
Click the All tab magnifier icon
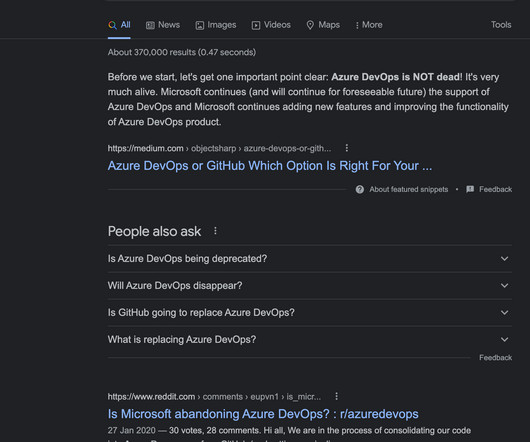(x=113, y=25)
